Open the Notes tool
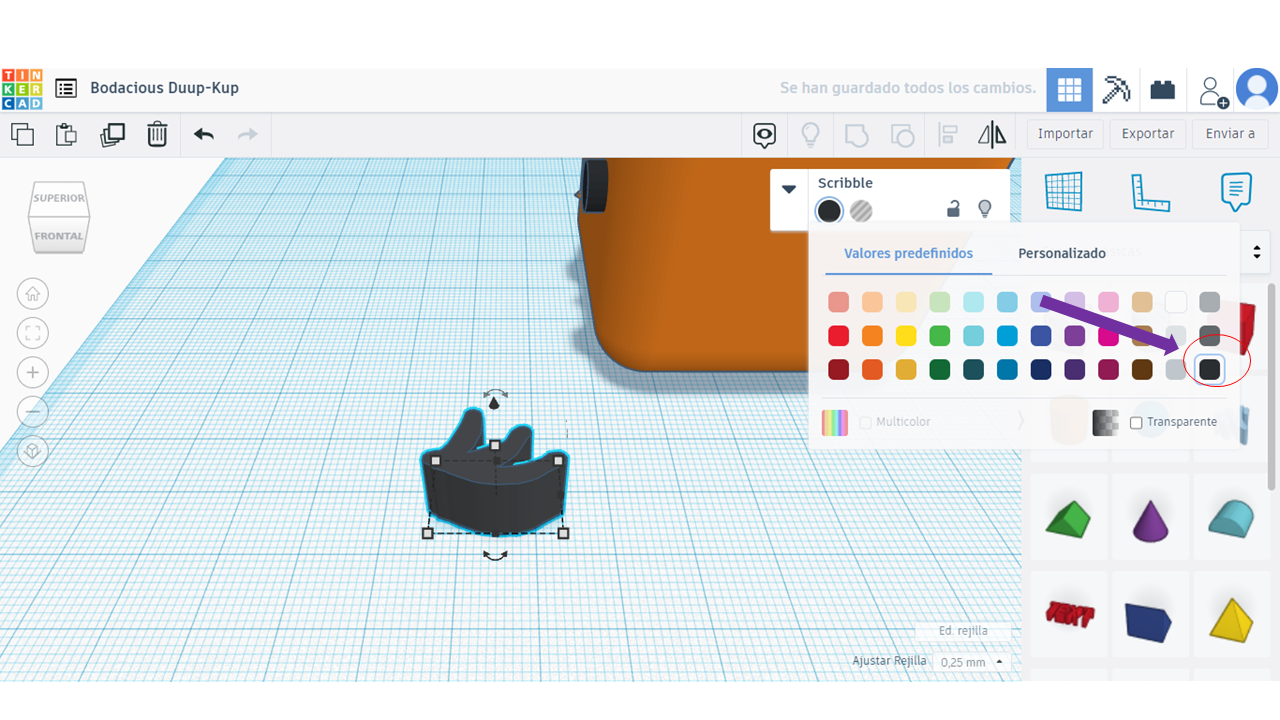1280x720 pixels. coord(1236,191)
